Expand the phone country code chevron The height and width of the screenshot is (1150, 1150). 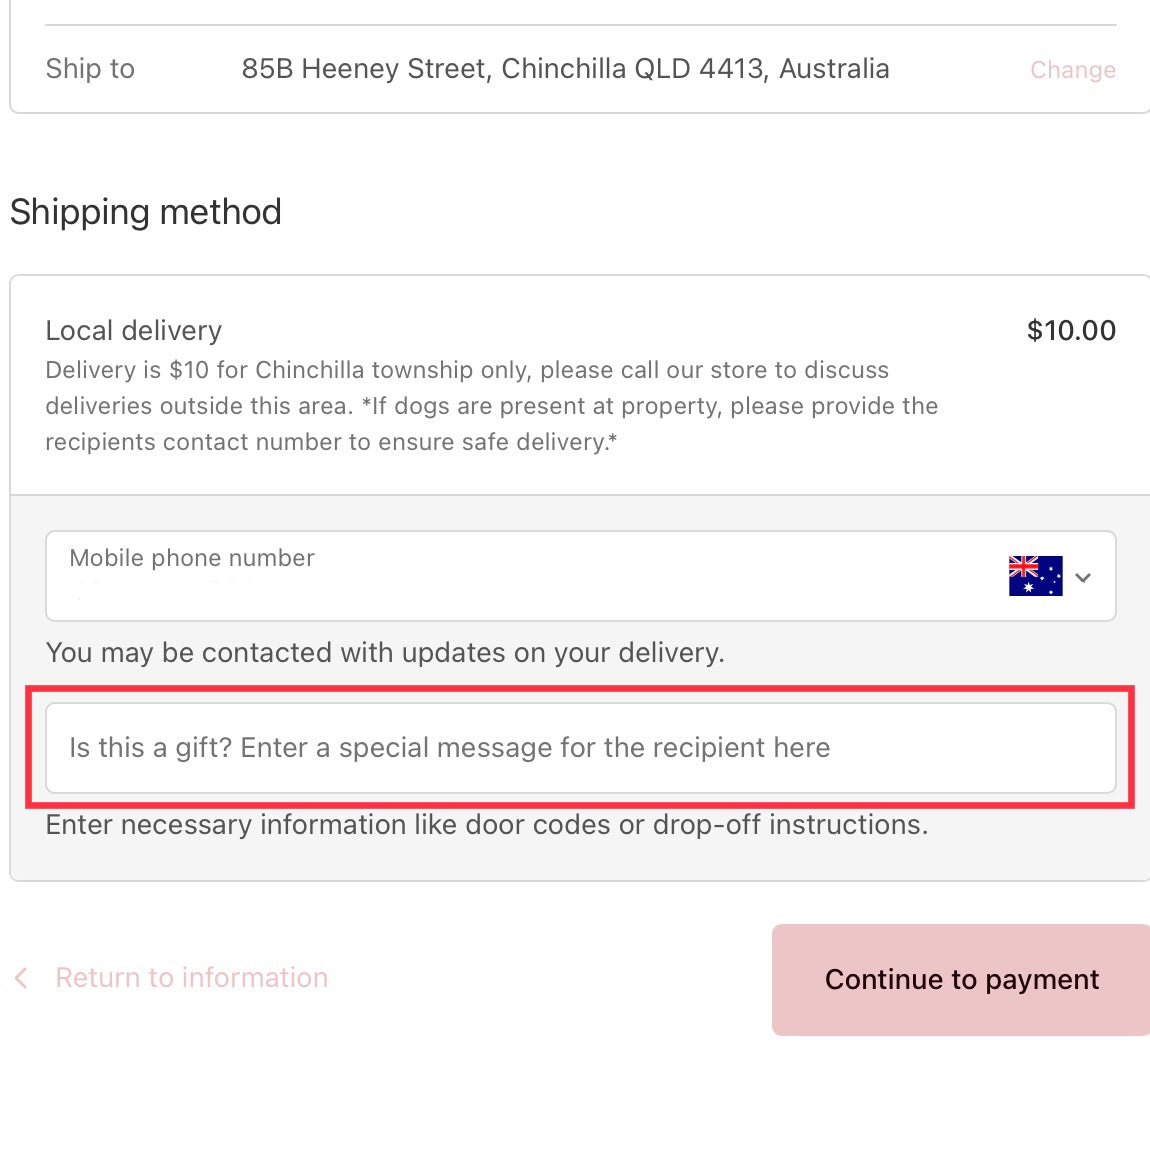(1083, 577)
